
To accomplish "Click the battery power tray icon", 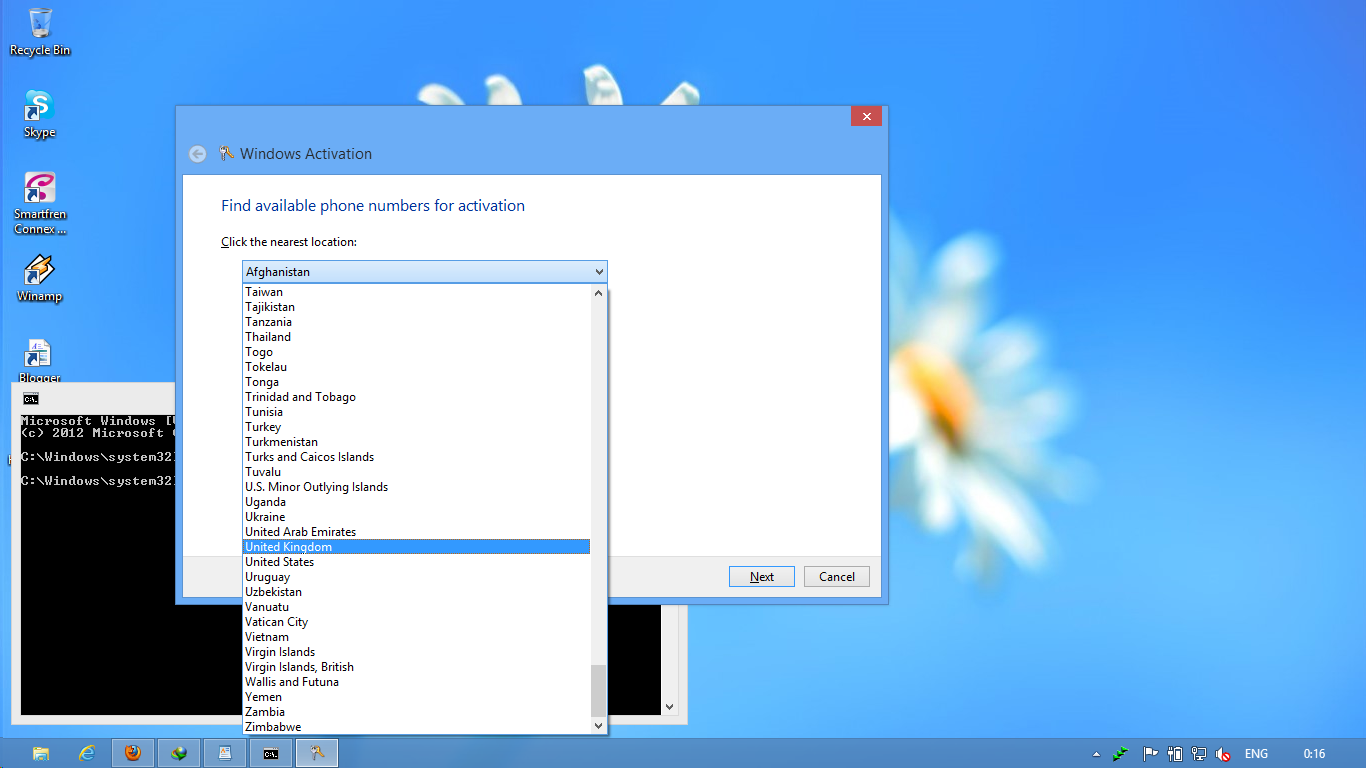I will [x=1176, y=754].
